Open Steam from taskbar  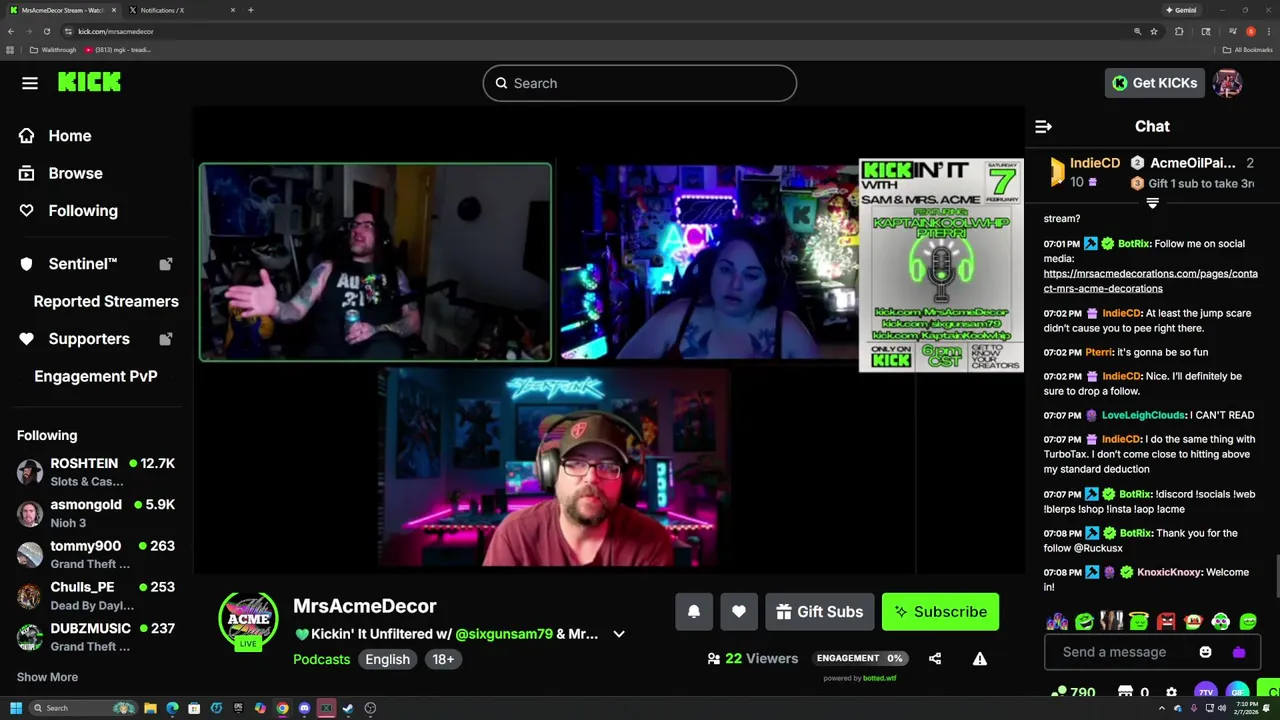pyautogui.click(x=348, y=708)
